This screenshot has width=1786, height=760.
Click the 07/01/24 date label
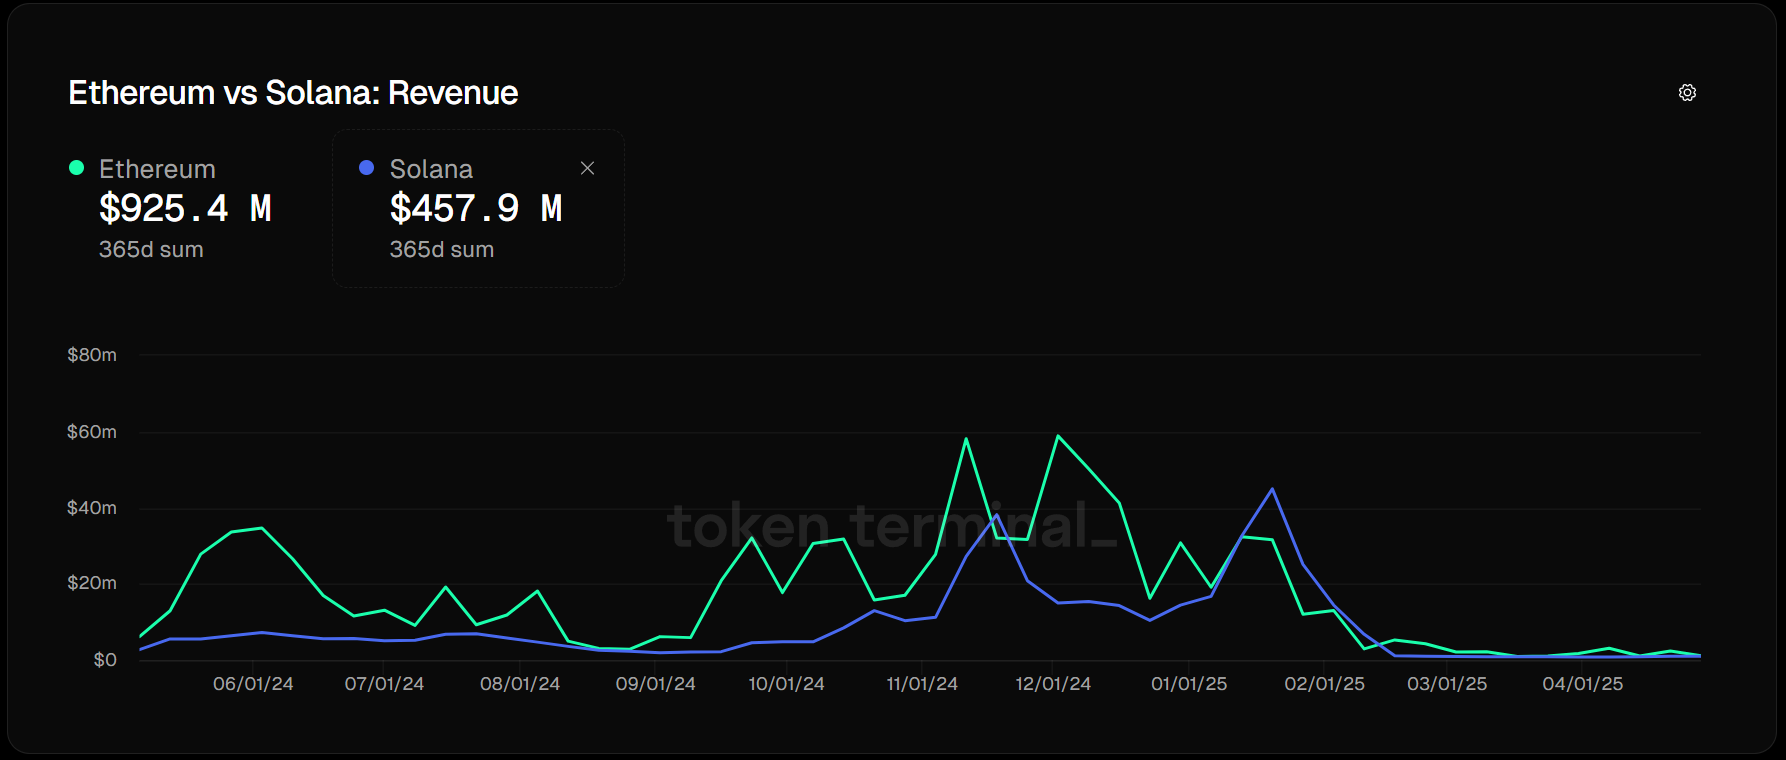[384, 684]
